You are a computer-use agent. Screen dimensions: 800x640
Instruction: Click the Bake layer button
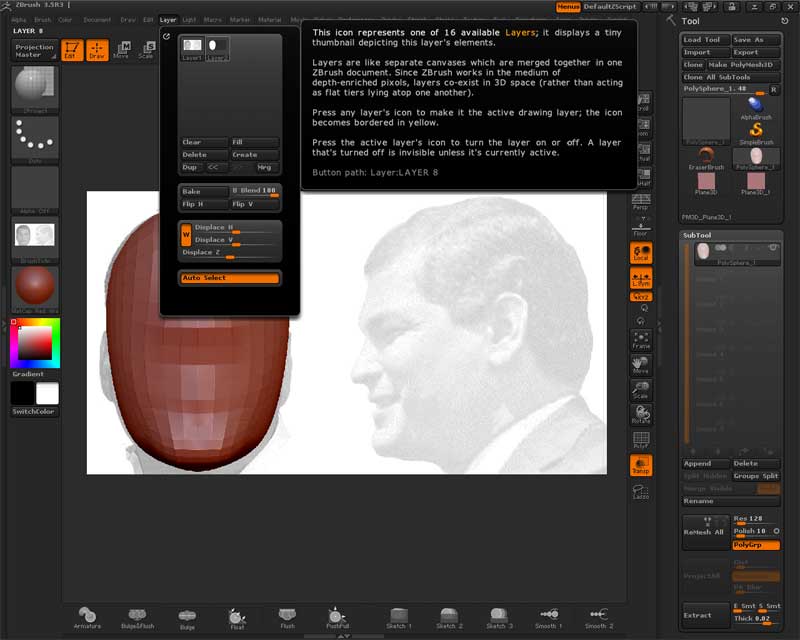click(204, 191)
